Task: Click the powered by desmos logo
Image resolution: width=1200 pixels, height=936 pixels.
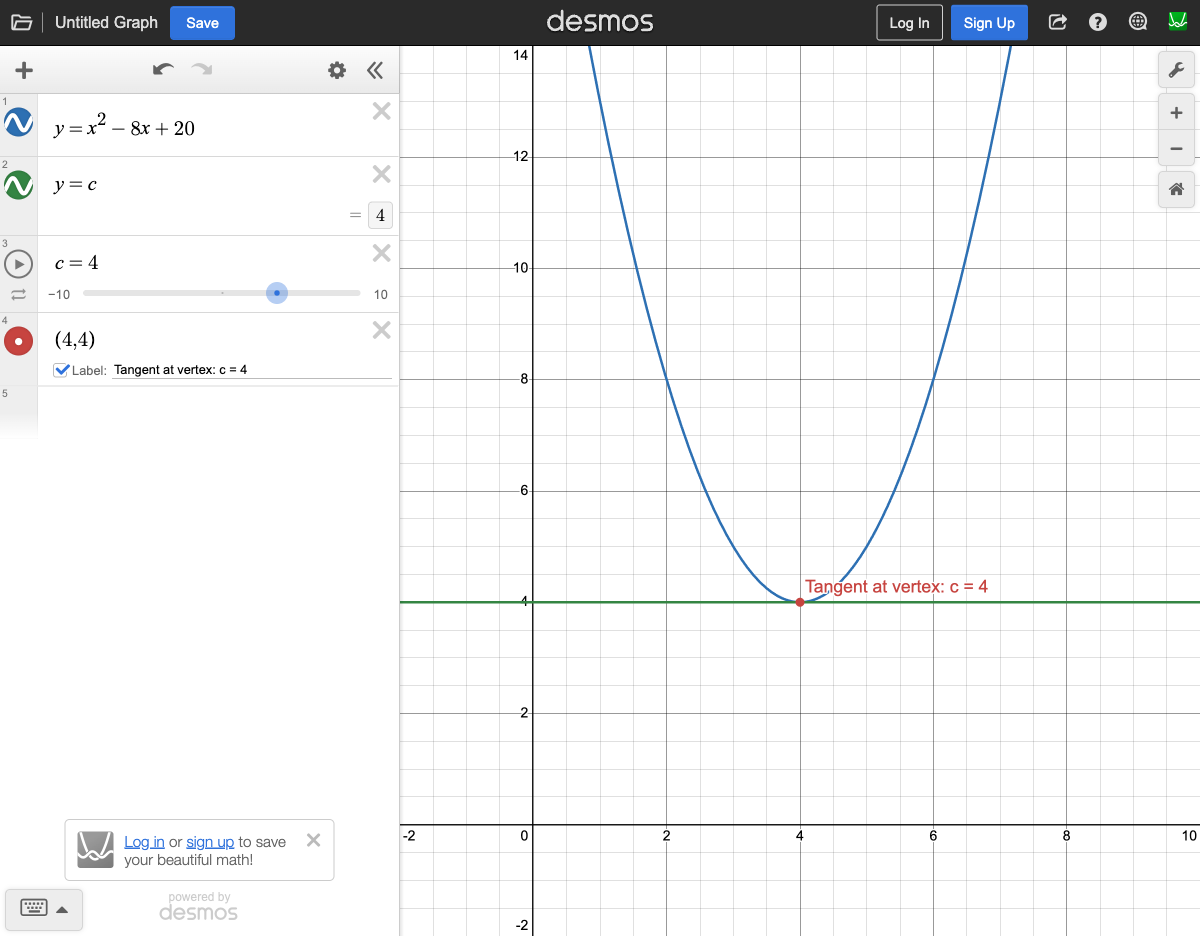Action: pos(199,907)
